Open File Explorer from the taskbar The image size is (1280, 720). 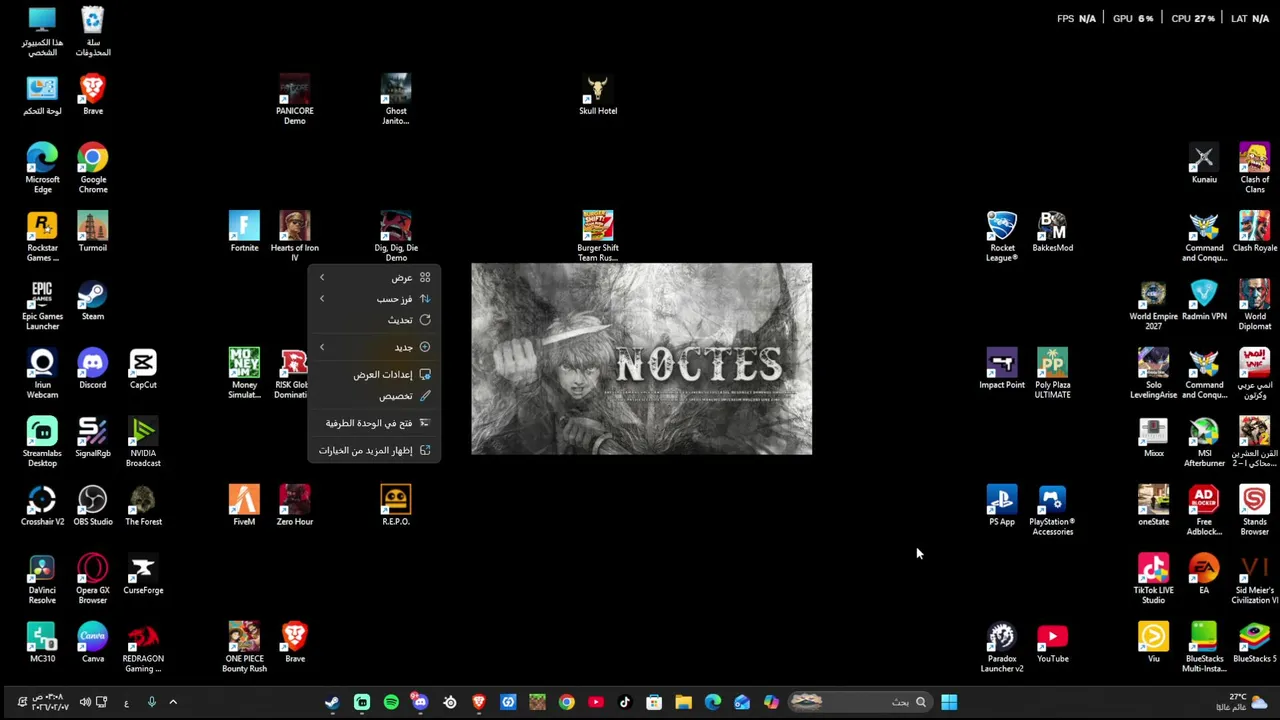pos(683,702)
